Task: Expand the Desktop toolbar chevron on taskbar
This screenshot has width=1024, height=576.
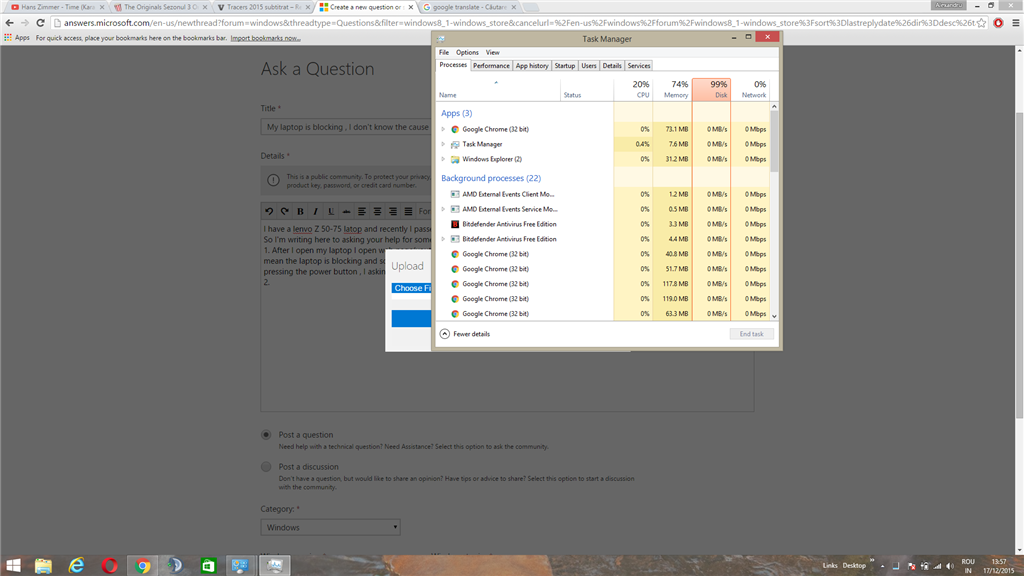Action: click(x=872, y=560)
